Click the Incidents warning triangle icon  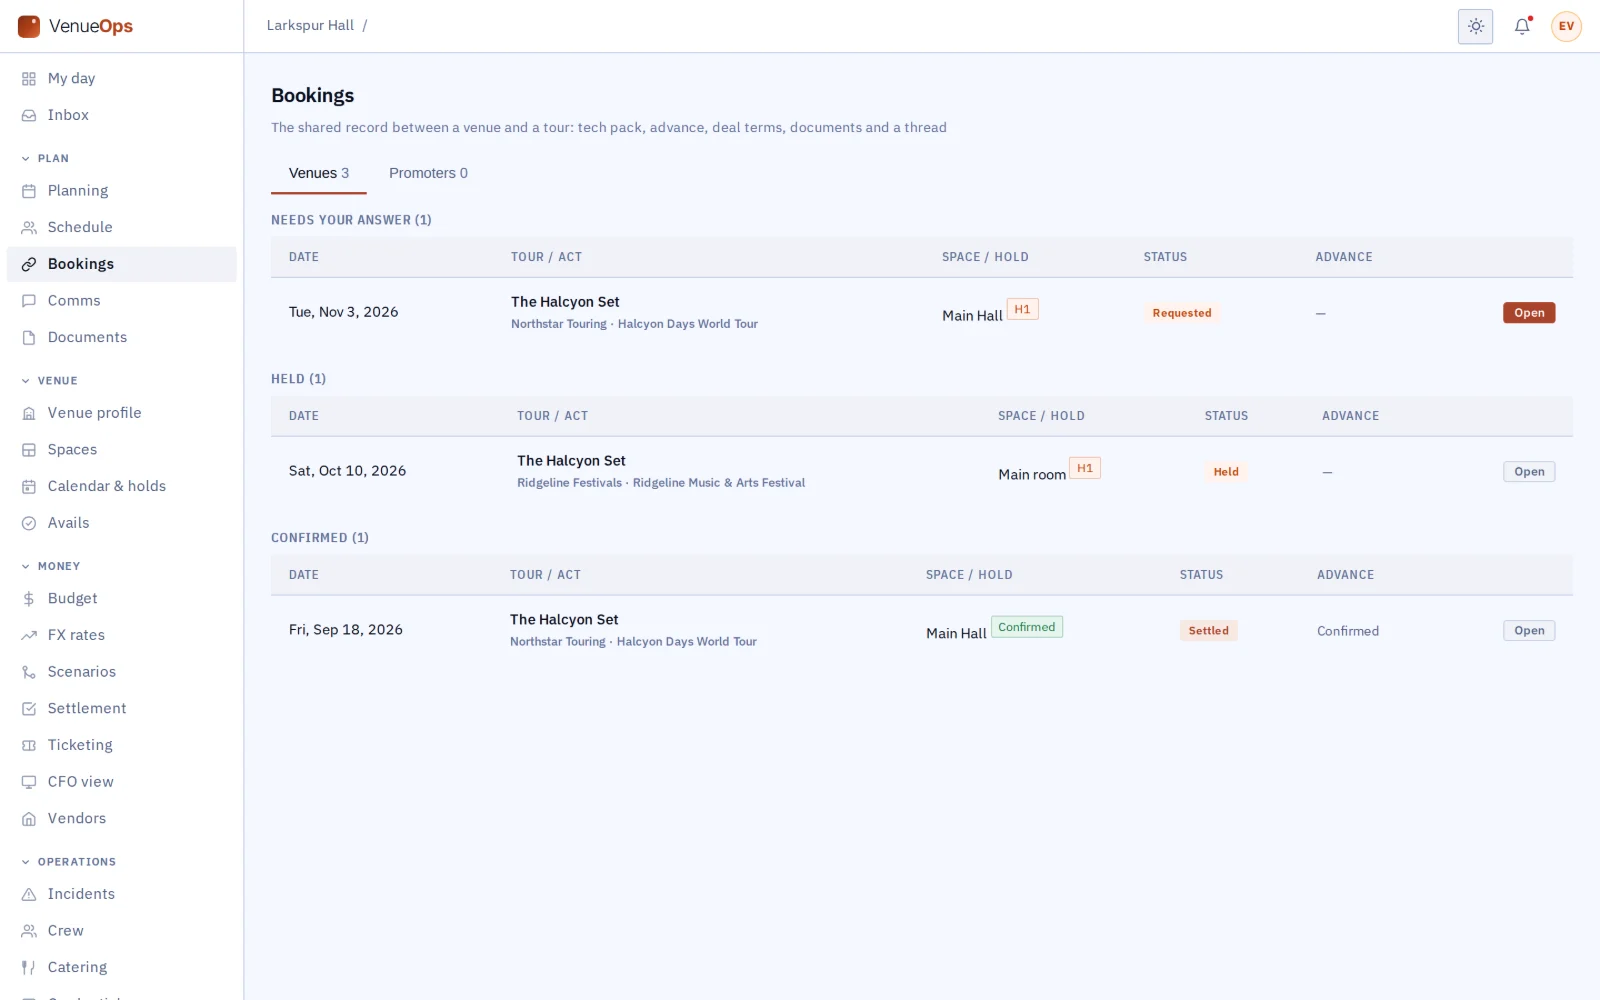point(29,894)
